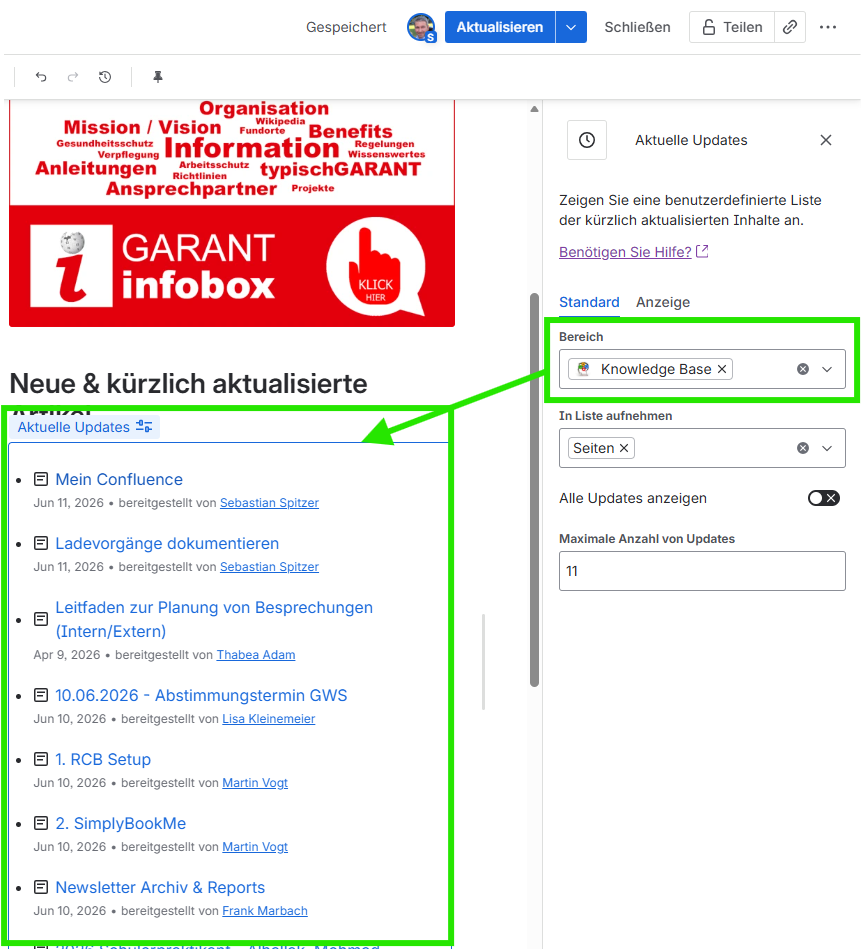Open the Aktualisieren split-button dropdown arrow
The width and height of the screenshot is (861, 949).
(571, 27)
